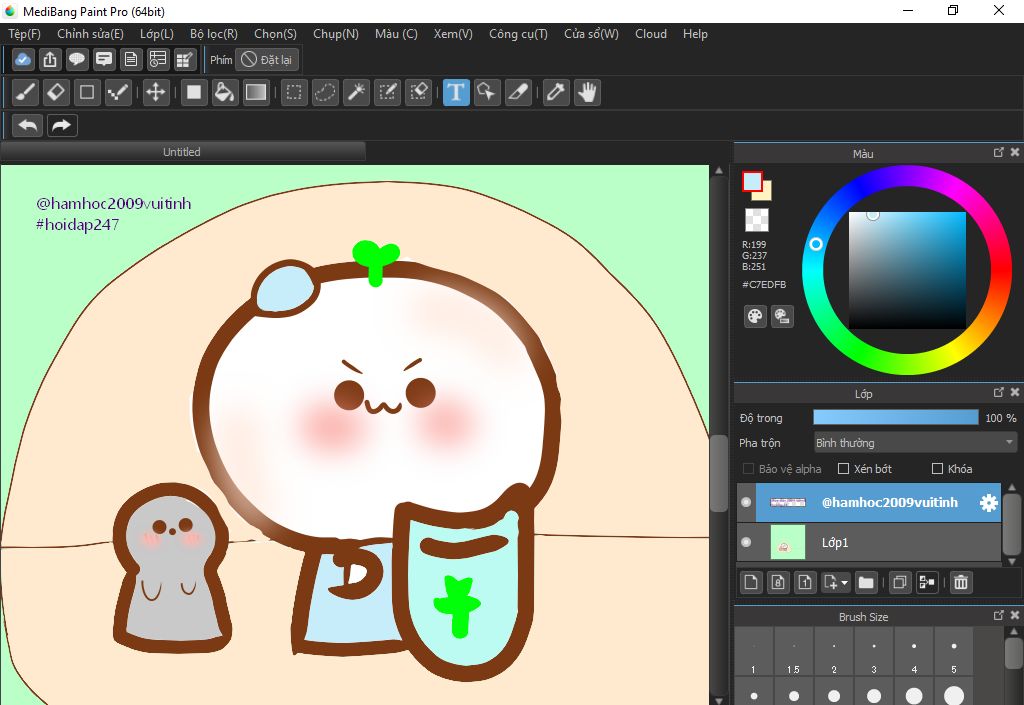Create a new layer folder
Screen dimensions: 1024x705
coord(866,582)
